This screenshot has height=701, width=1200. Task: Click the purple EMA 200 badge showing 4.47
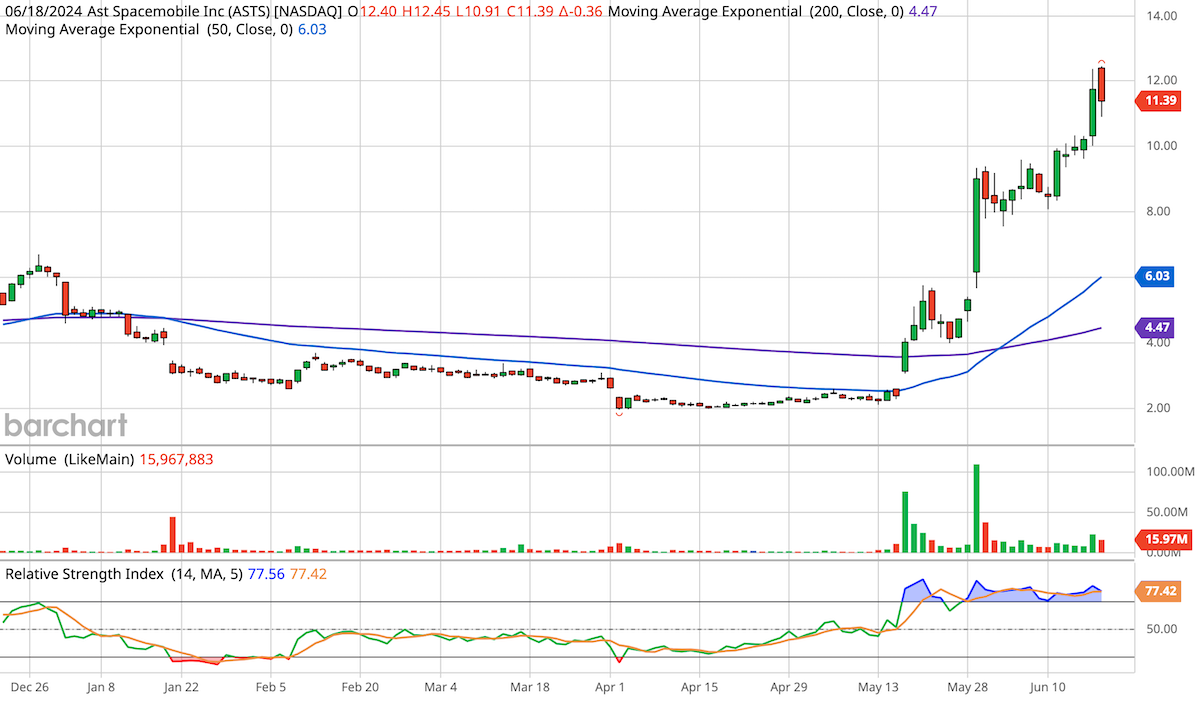(1155, 327)
